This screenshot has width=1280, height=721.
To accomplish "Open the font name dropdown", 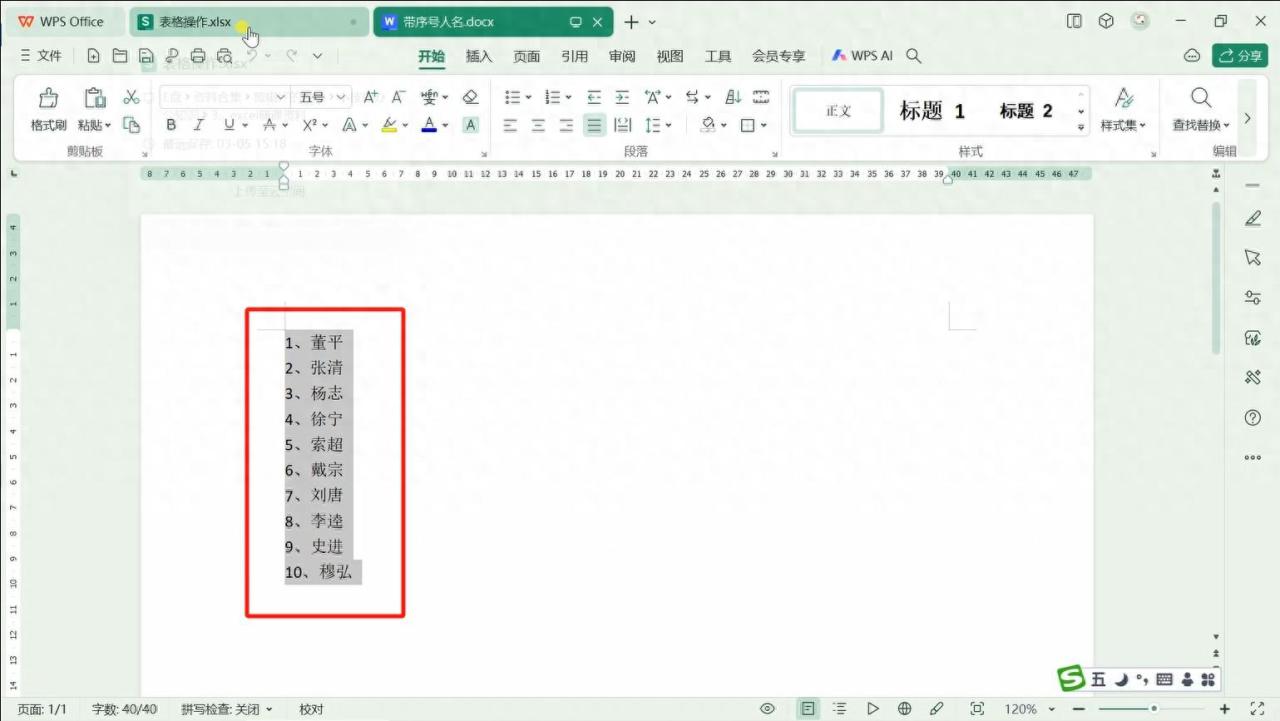I will [280, 97].
